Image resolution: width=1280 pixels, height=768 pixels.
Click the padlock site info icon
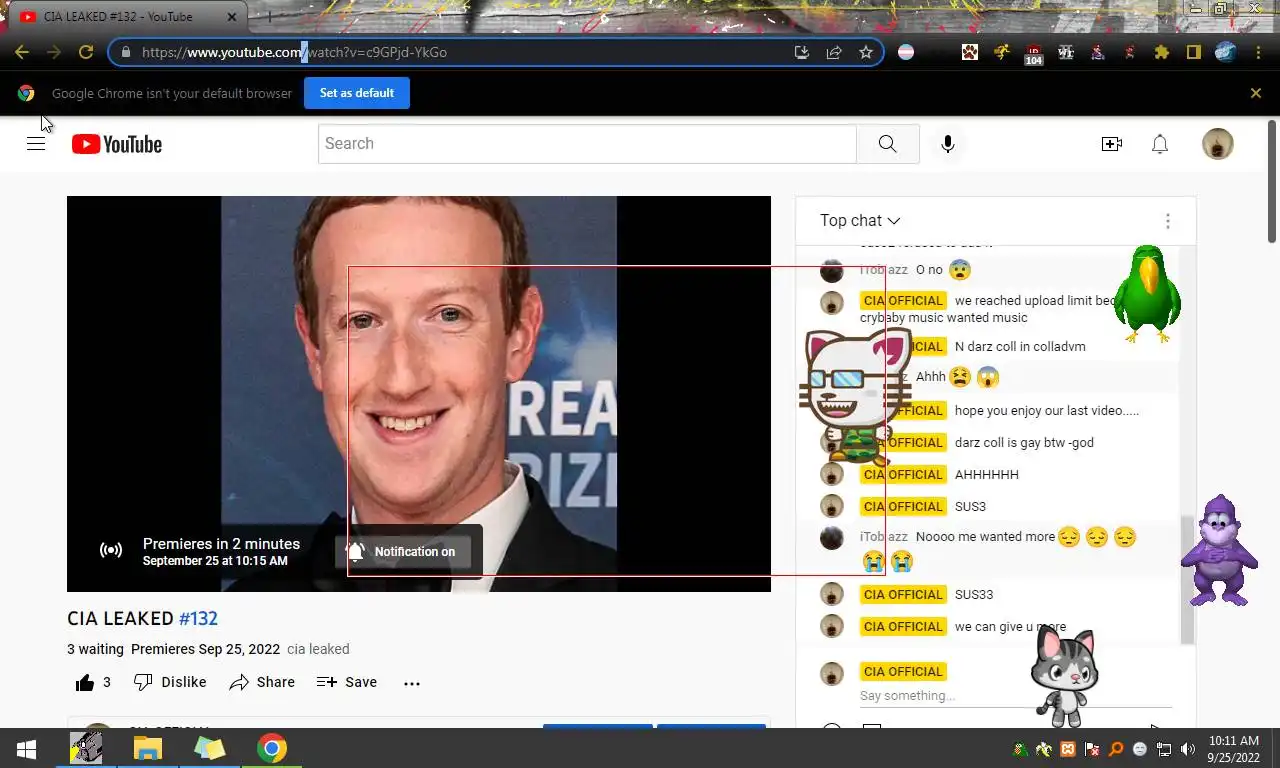126,52
